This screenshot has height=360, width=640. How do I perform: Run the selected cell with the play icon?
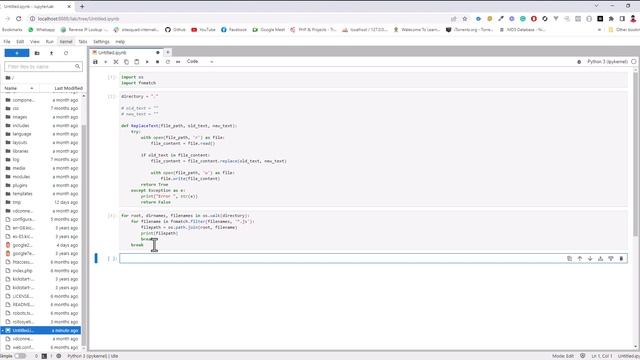click(x=147, y=62)
